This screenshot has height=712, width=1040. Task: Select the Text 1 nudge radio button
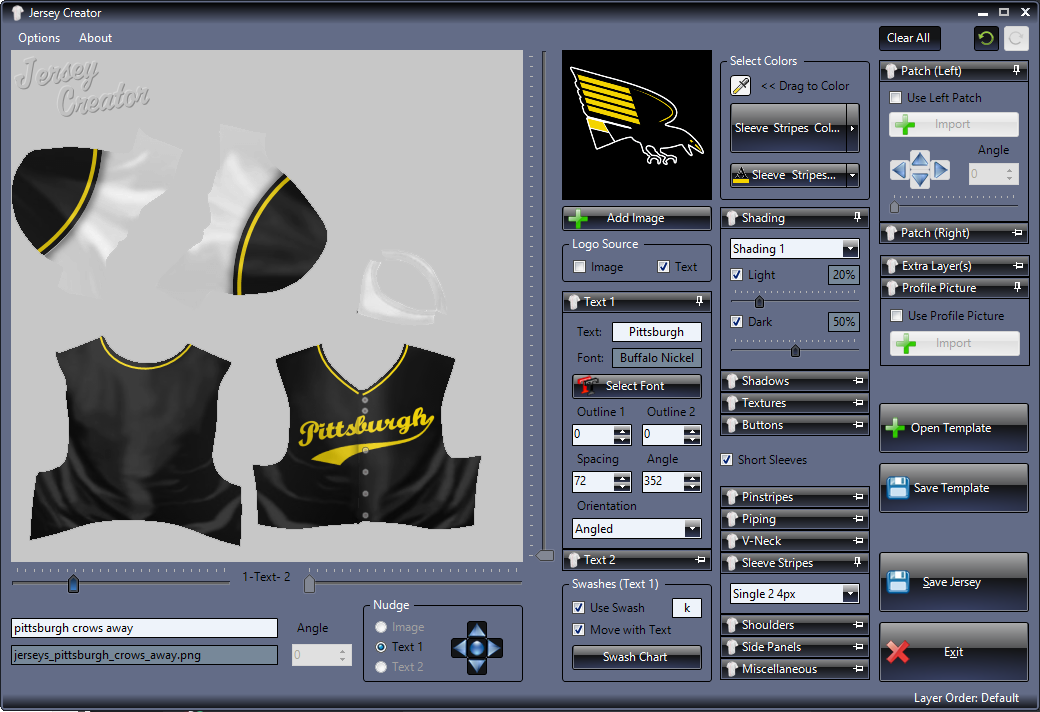381,647
